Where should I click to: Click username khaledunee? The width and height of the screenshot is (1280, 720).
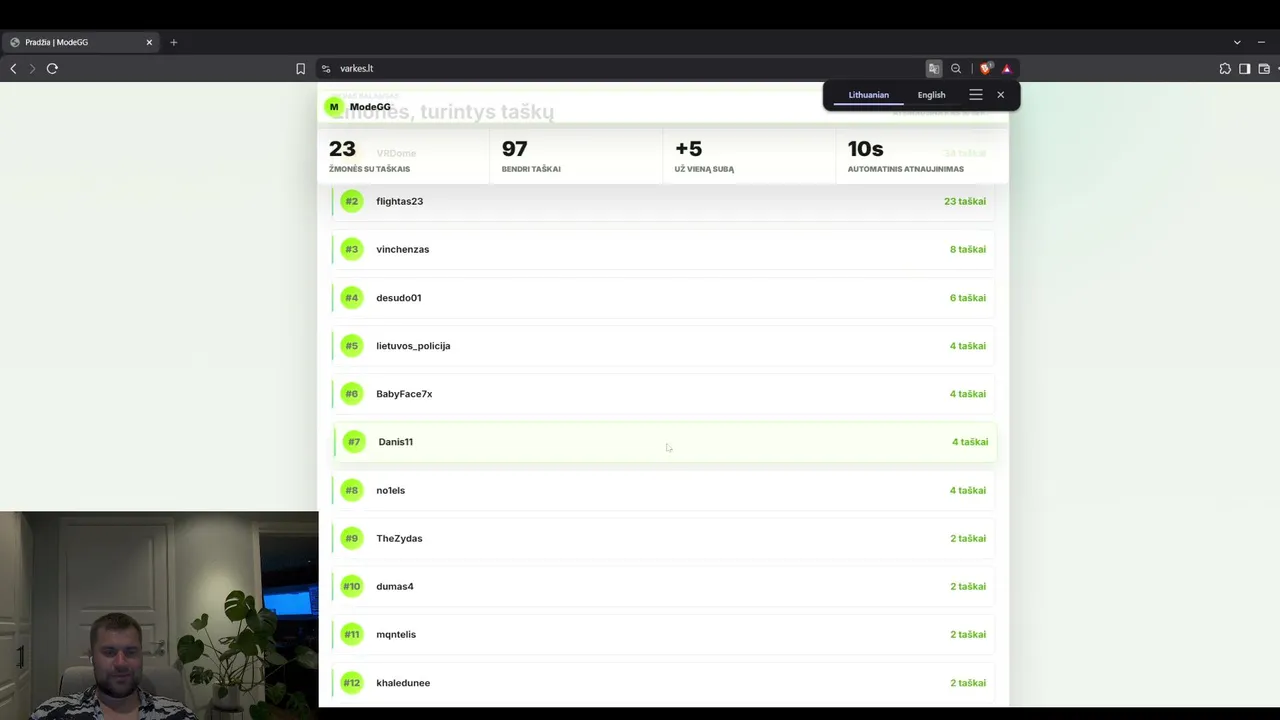tap(403, 683)
